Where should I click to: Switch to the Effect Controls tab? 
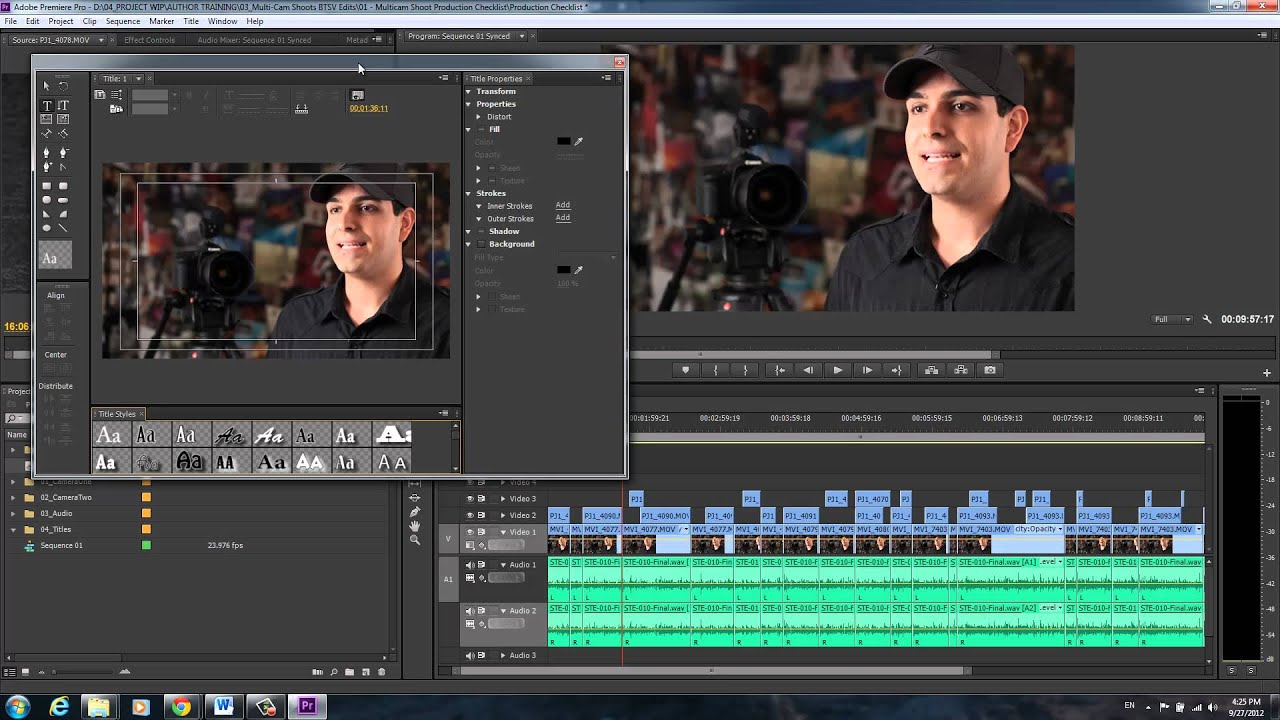tap(149, 40)
